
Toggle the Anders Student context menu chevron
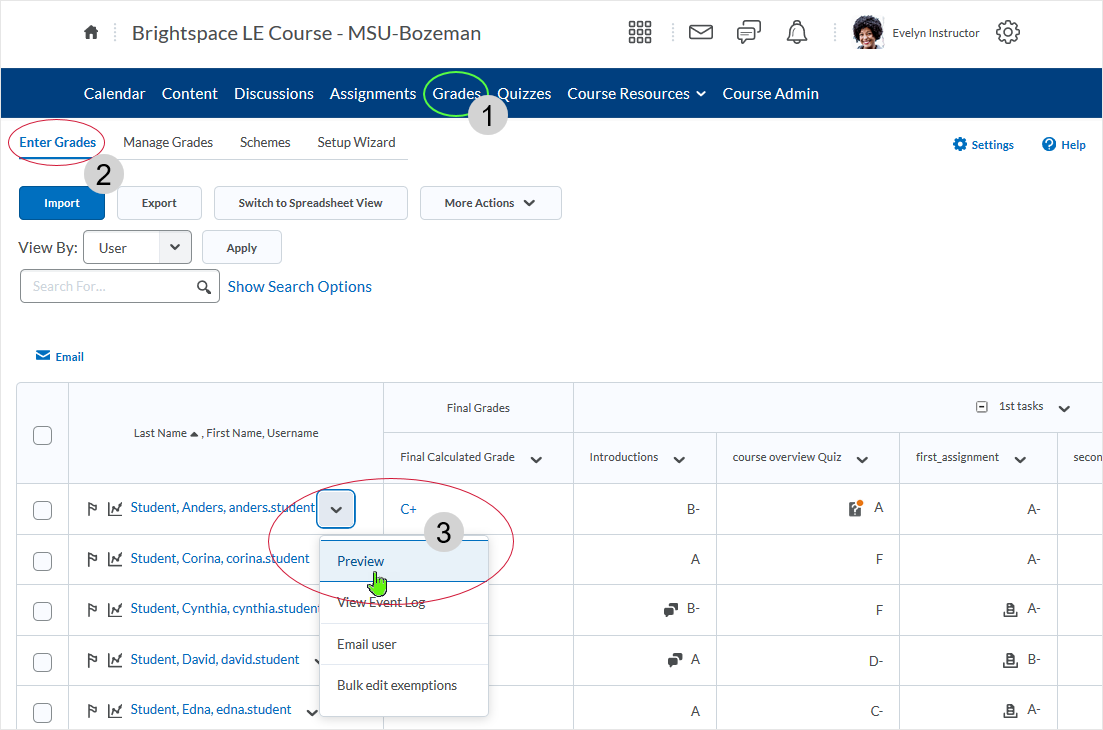click(x=336, y=508)
